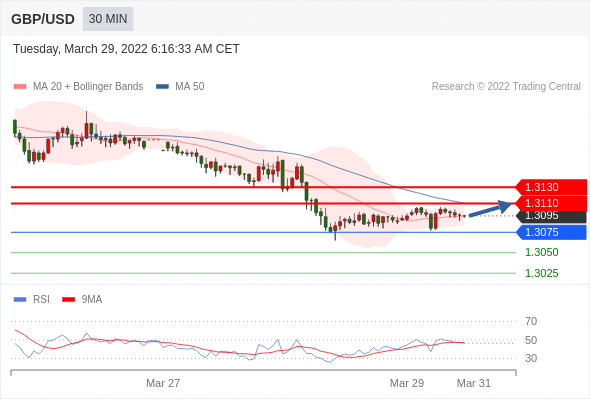This screenshot has width=590, height=400.
Task: Click the 1.3025 support level label
Action: (541, 273)
